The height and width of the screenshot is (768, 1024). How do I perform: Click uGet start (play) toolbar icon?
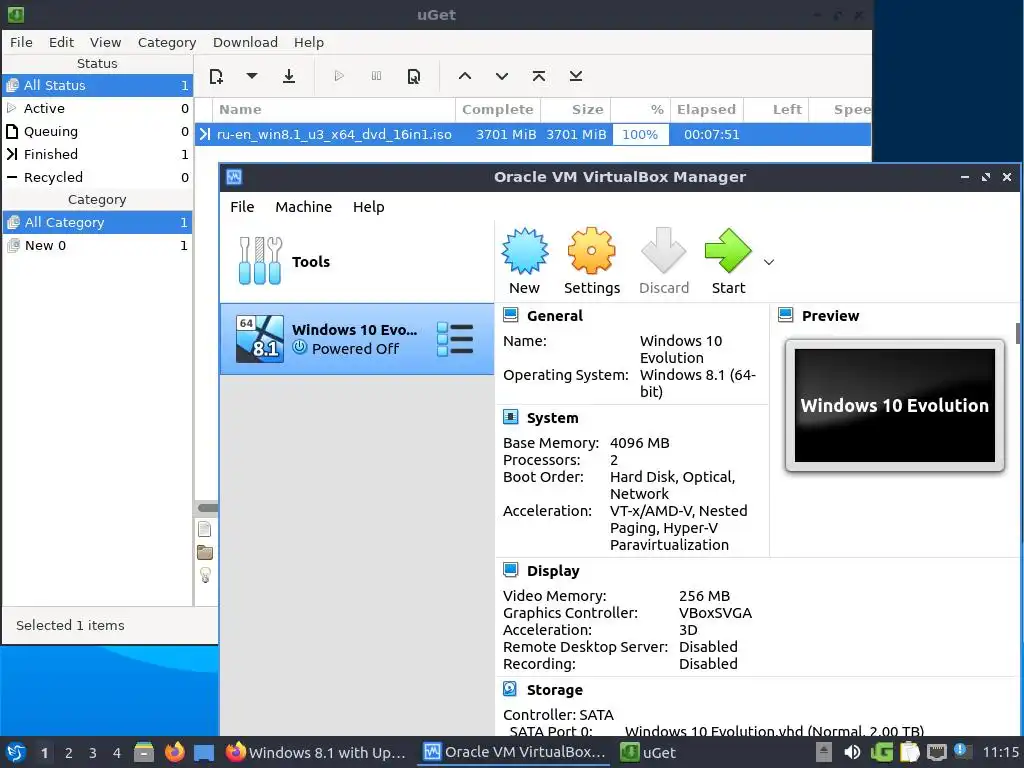(x=339, y=76)
